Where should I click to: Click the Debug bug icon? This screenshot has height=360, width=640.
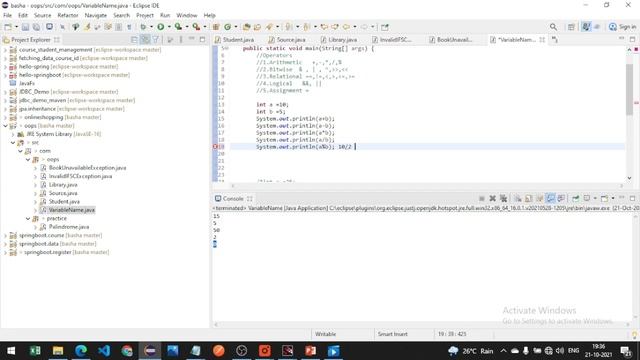point(143,27)
